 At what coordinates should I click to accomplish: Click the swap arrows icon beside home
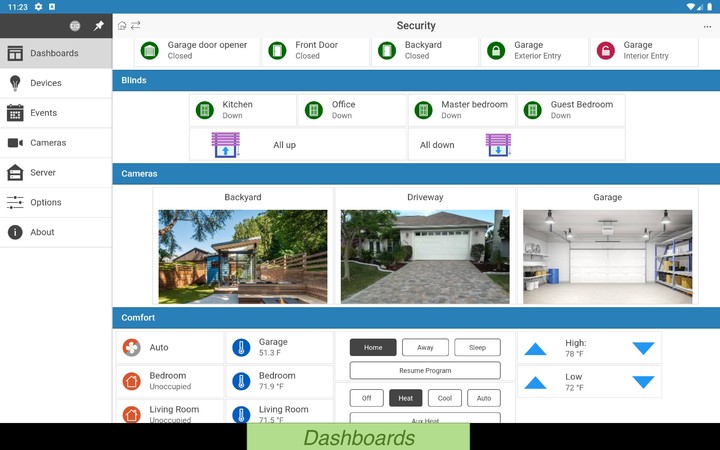tap(135, 26)
